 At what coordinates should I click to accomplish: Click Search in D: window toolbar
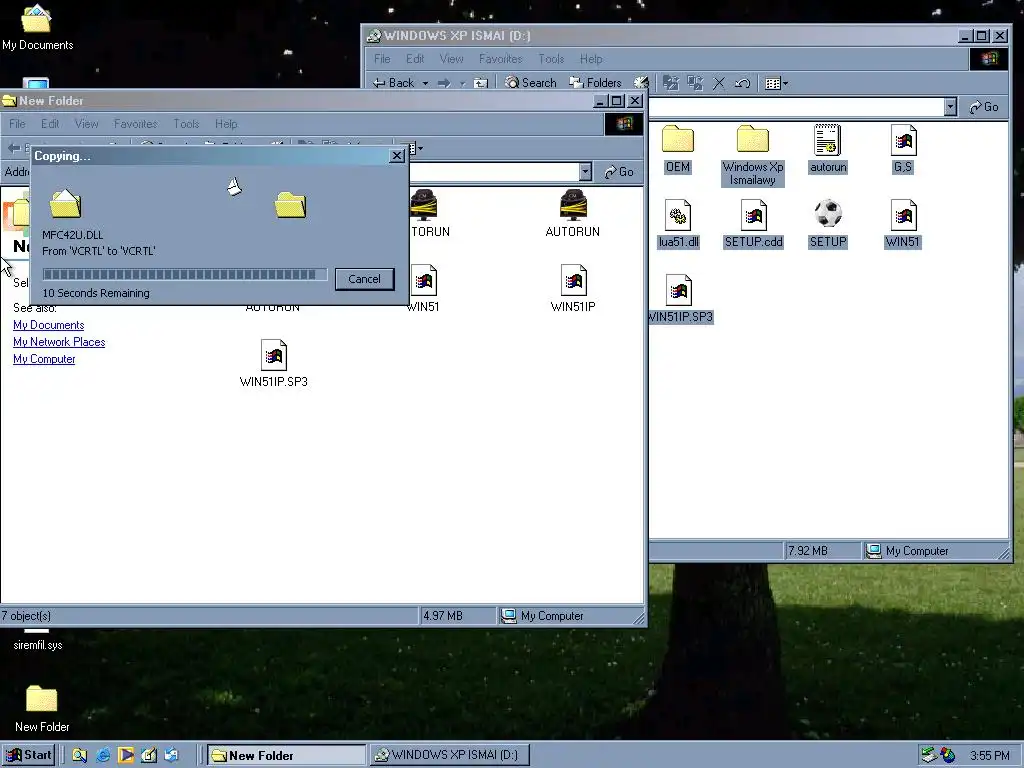531,83
